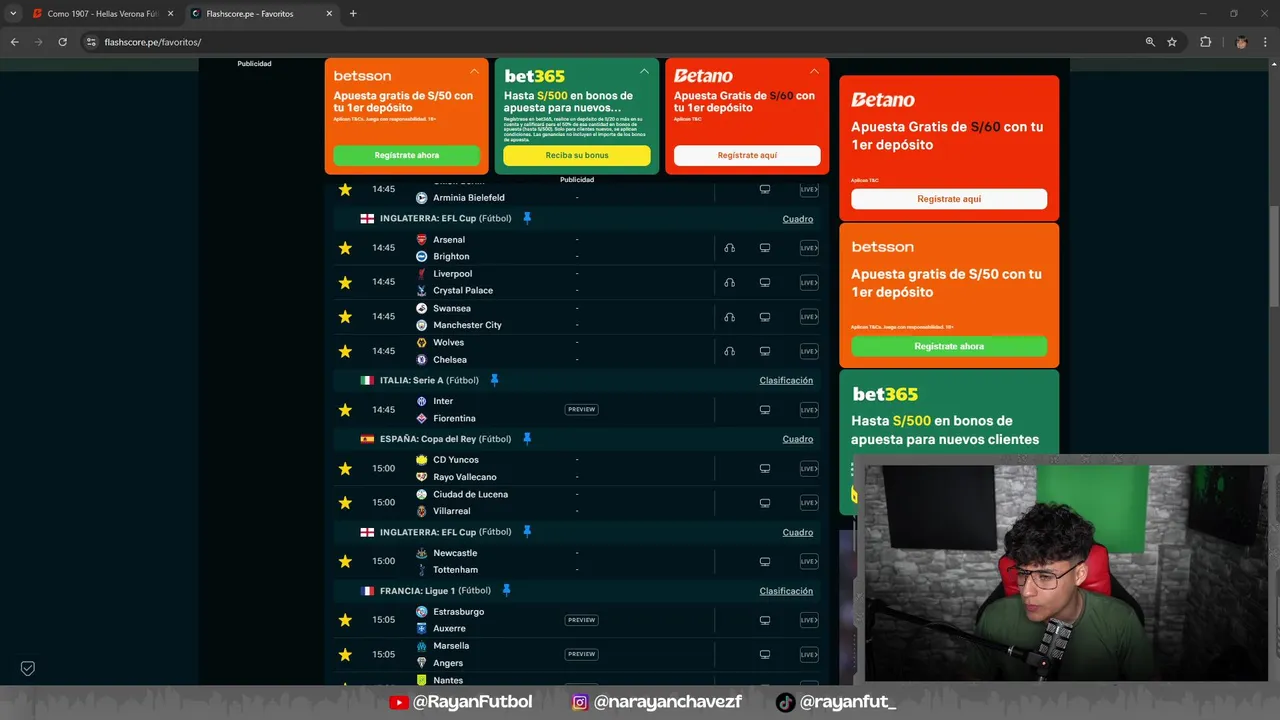
Task: Toggle favorite star for Swansea vs Manchester City
Action: point(345,317)
